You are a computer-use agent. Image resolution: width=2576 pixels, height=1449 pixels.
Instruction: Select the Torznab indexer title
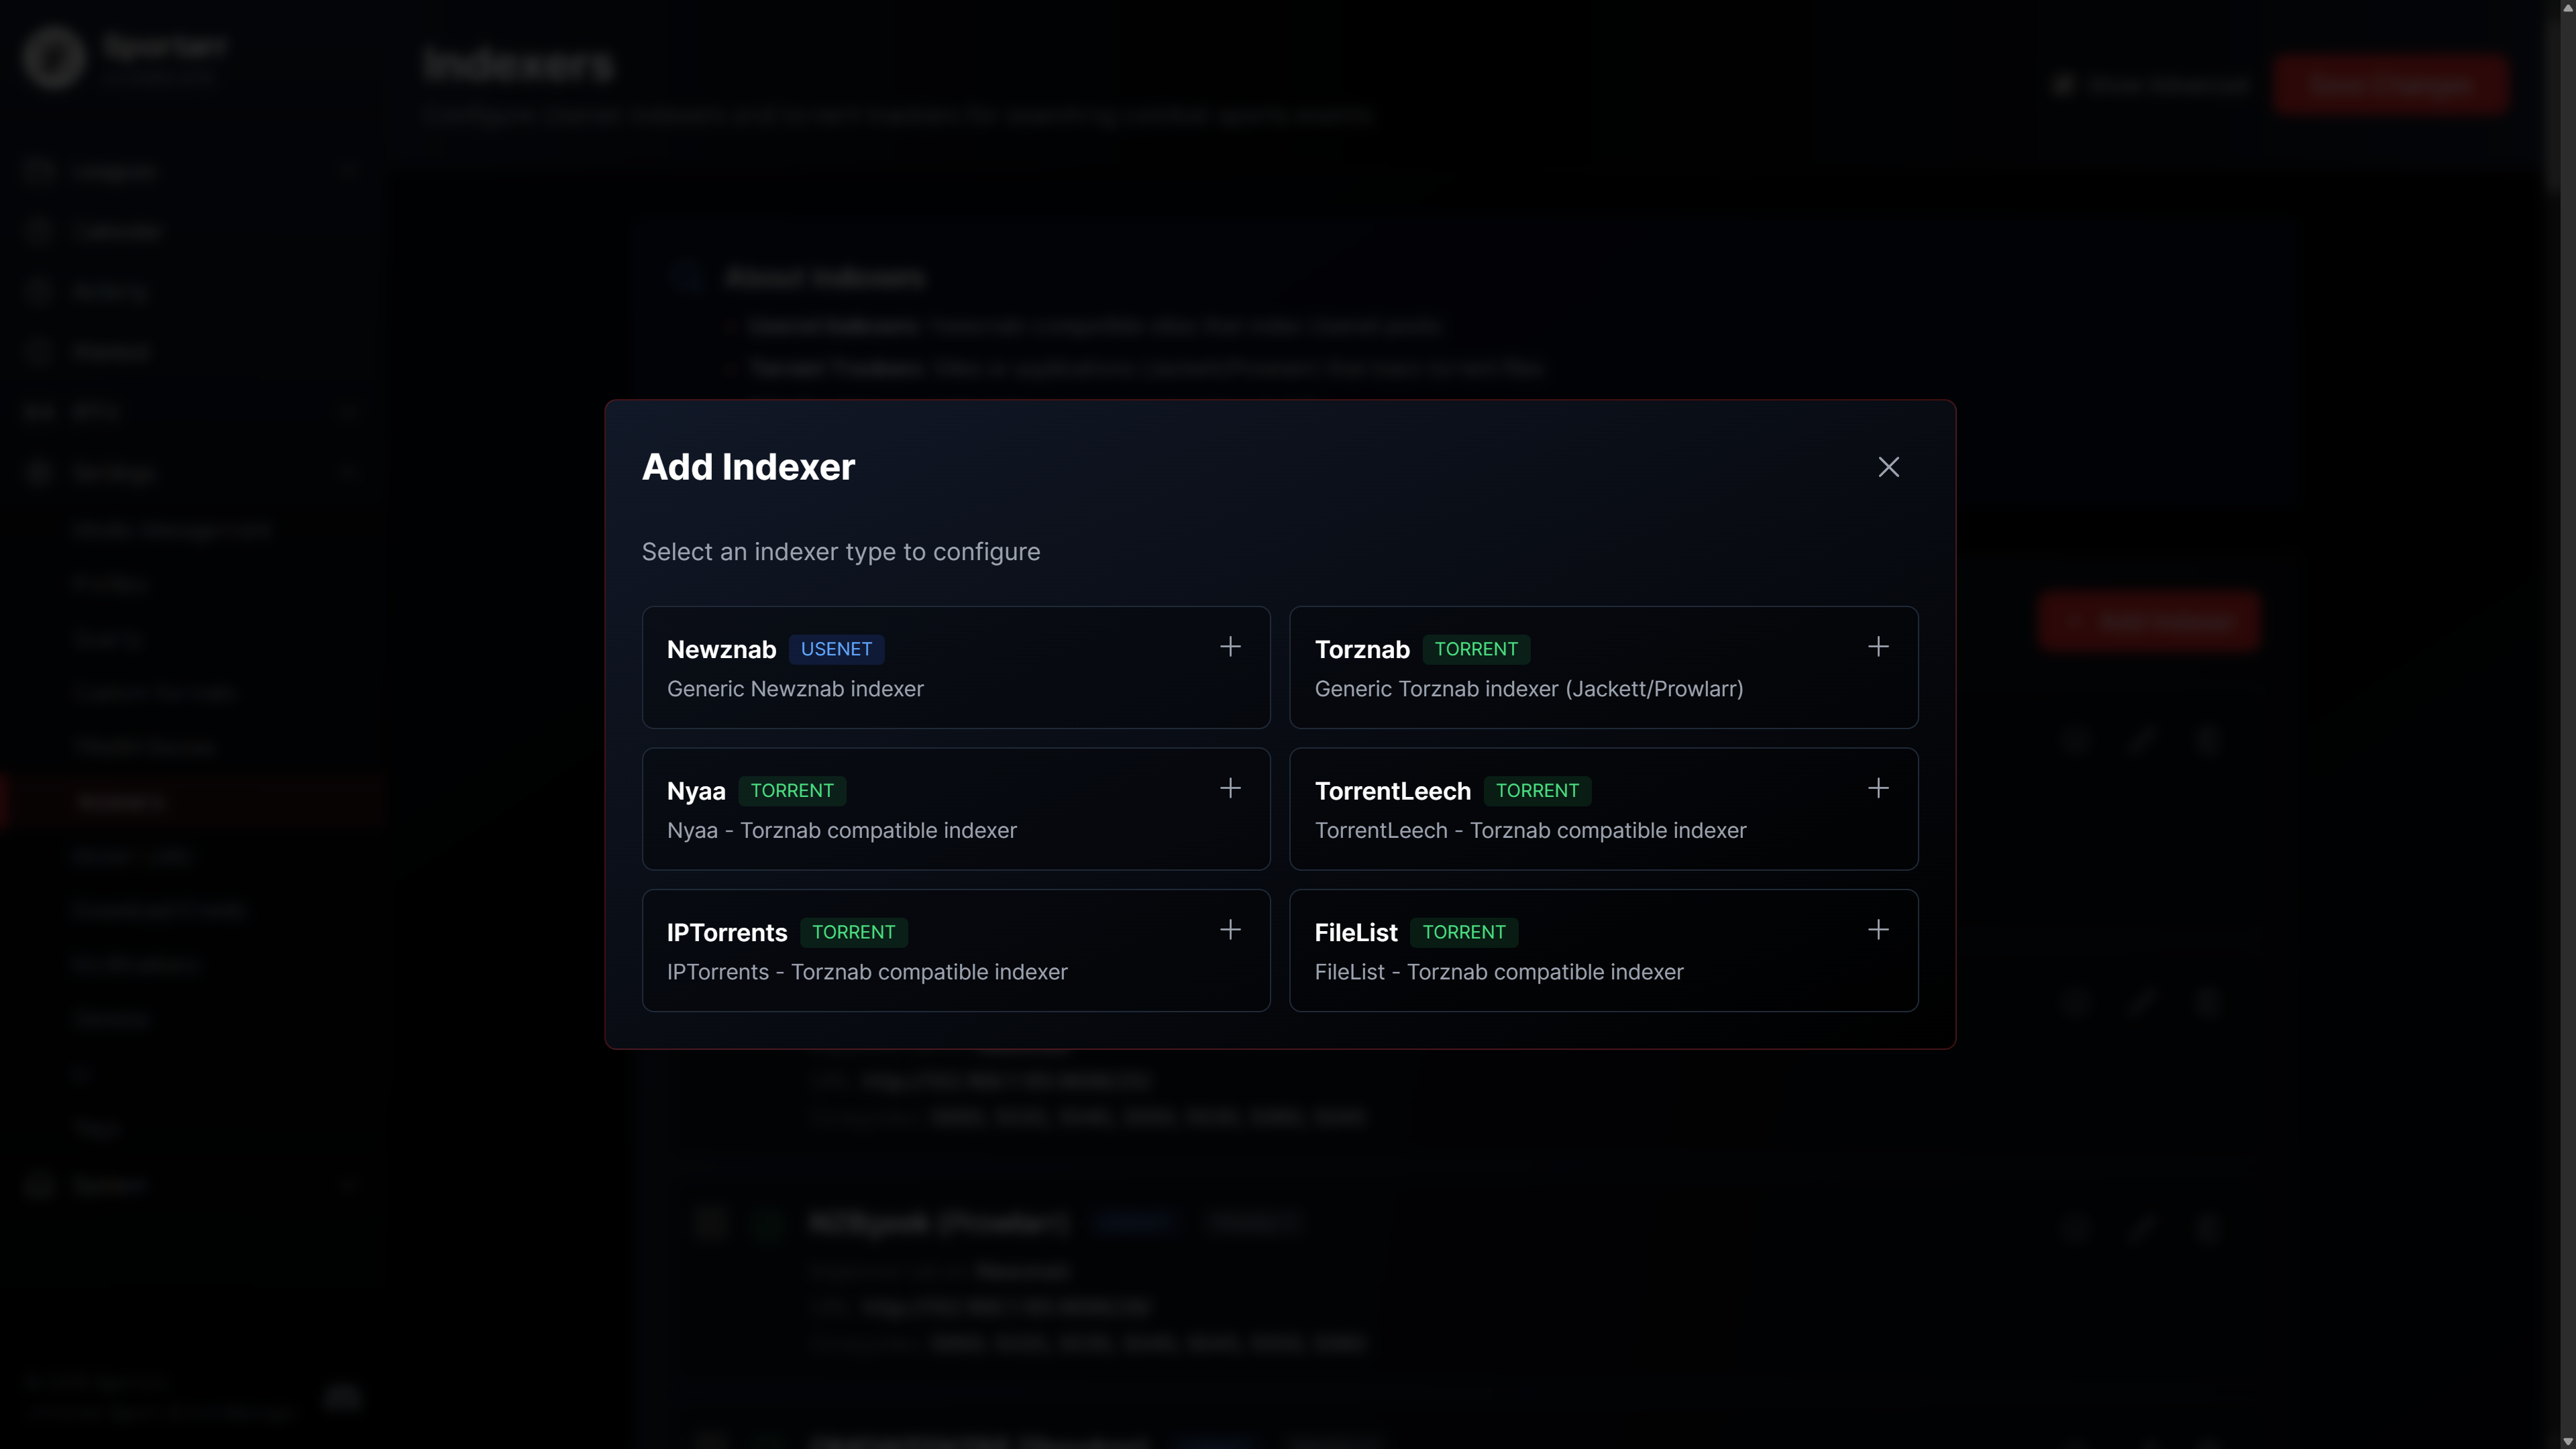tap(1362, 650)
